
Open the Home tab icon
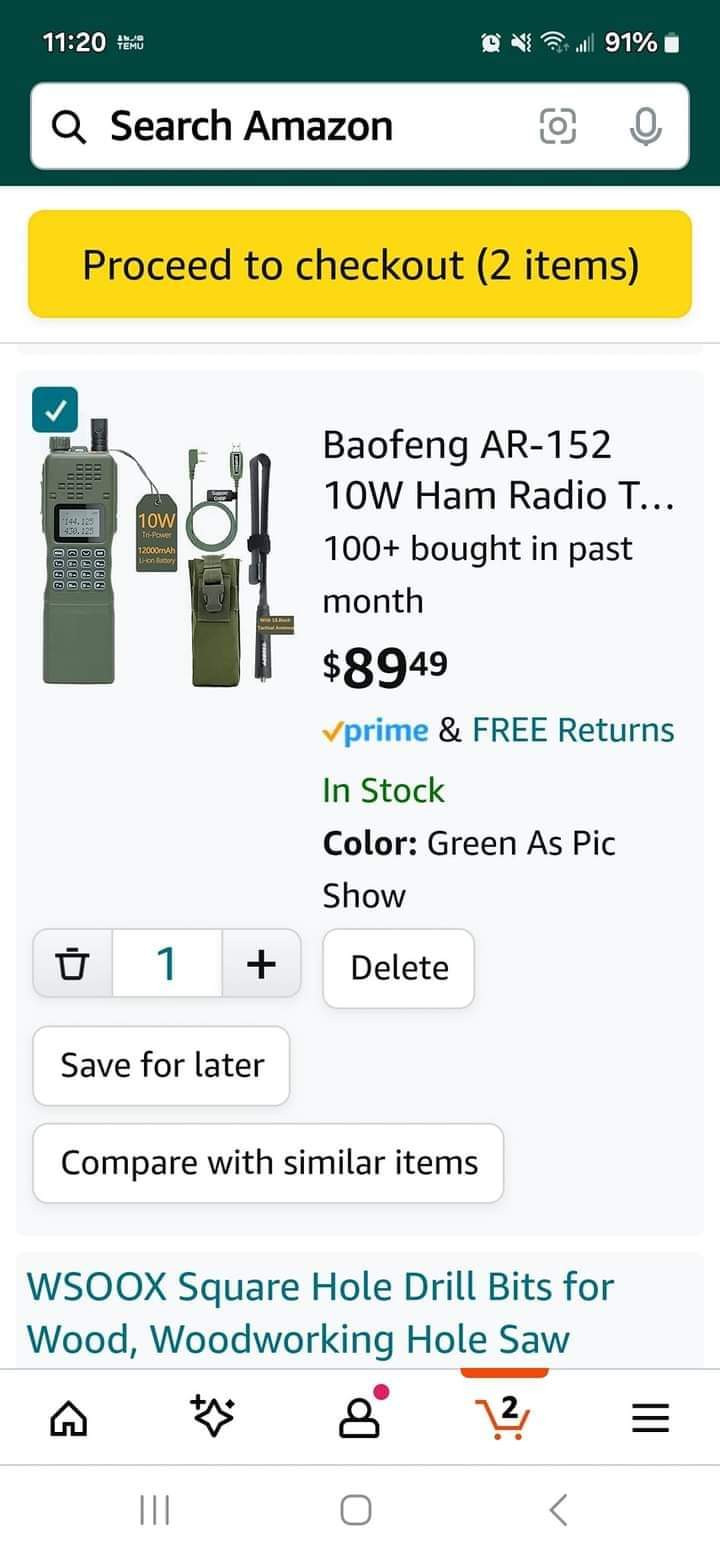point(69,1417)
